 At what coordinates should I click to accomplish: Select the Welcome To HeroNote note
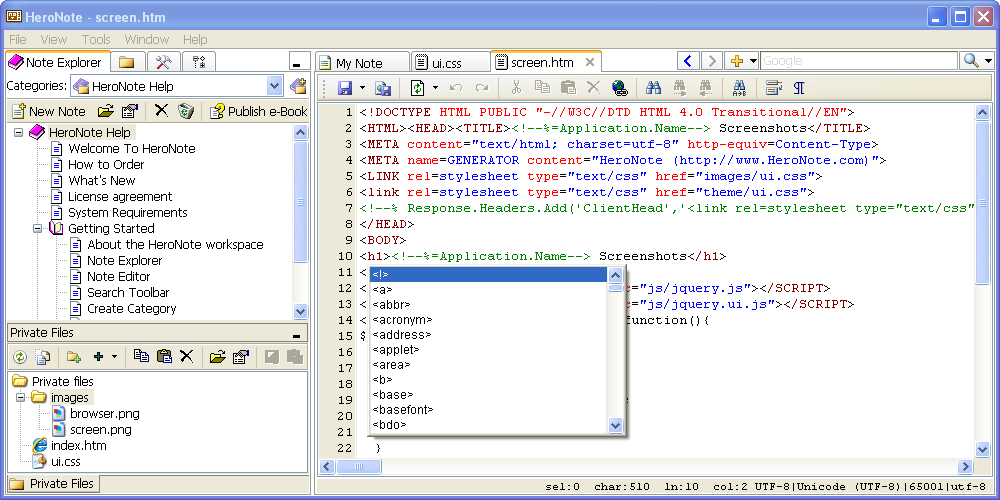(x=131, y=148)
